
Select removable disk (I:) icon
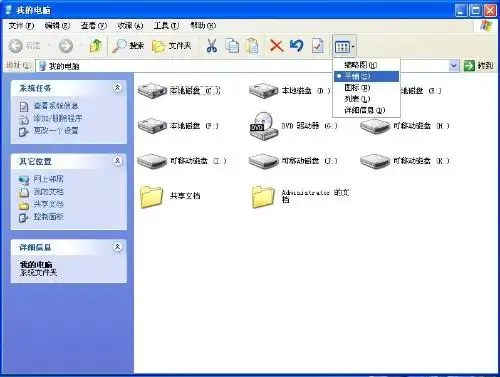(152, 161)
